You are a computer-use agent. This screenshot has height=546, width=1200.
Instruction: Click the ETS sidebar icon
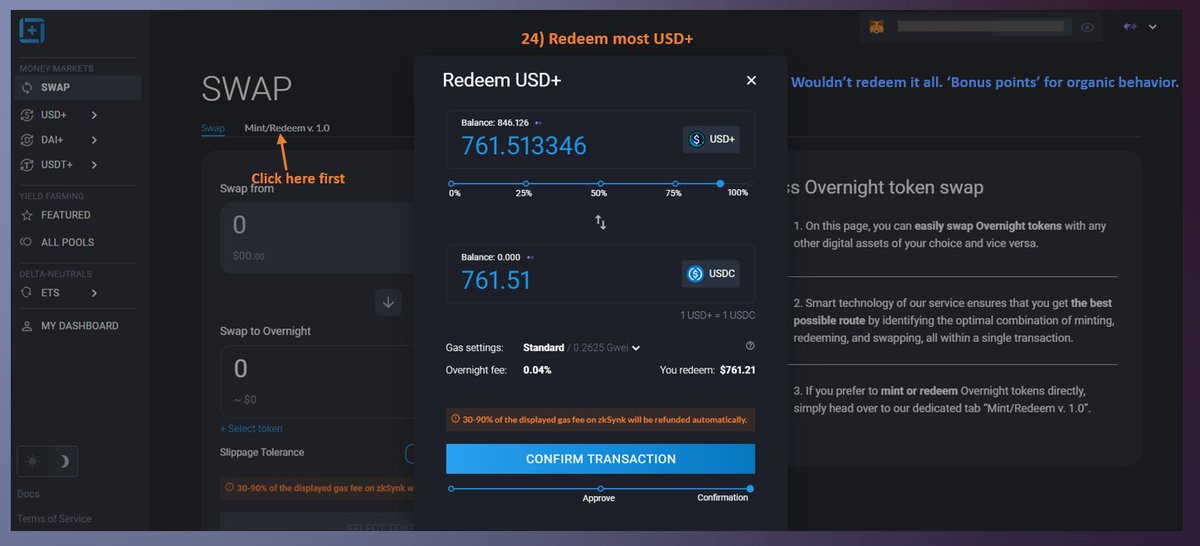(x=27, y=293)
